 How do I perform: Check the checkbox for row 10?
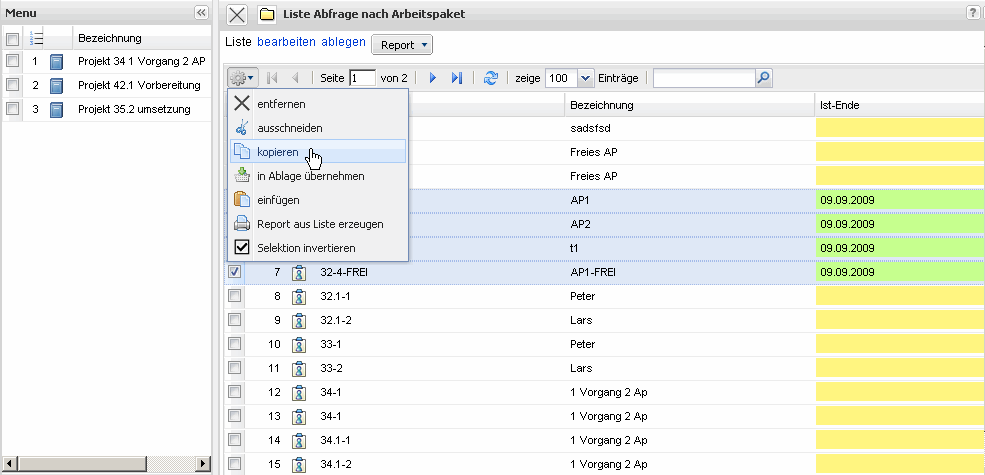pos(234,344)
